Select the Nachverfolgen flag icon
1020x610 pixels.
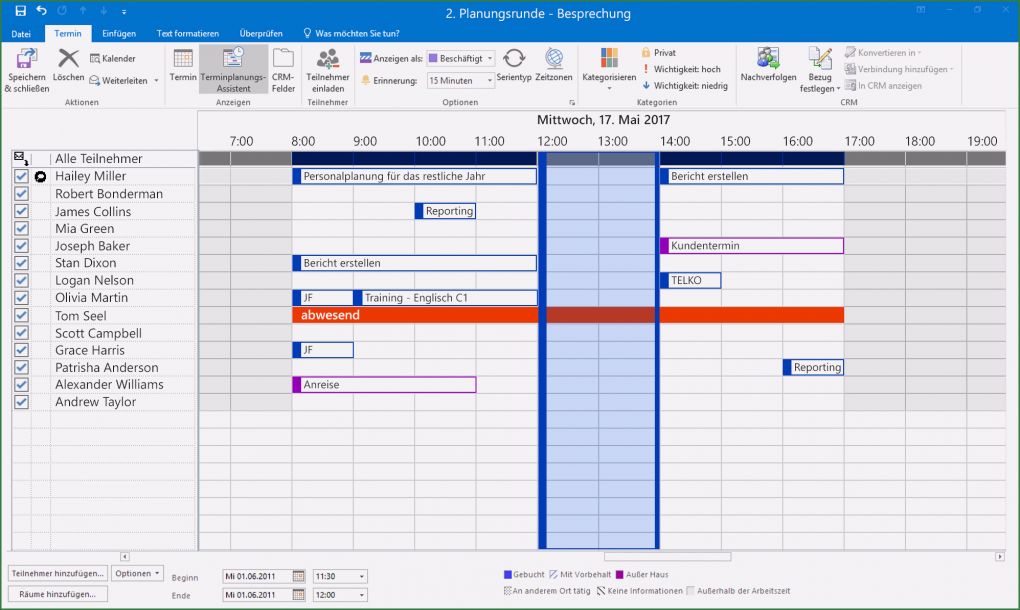point(767,64)
